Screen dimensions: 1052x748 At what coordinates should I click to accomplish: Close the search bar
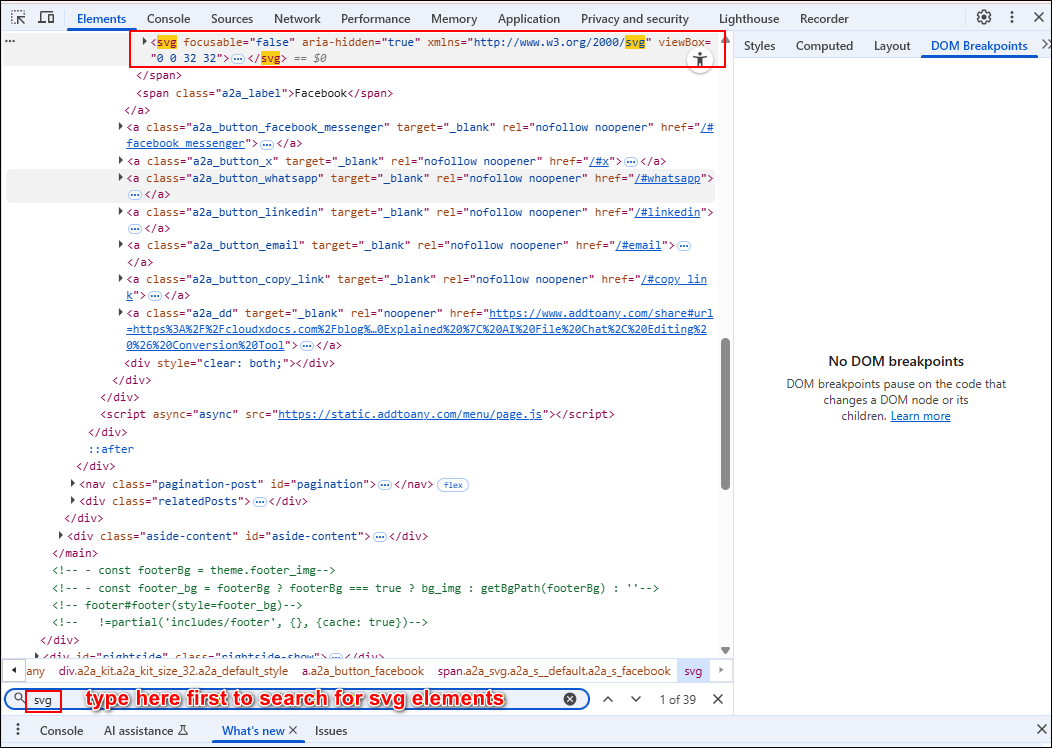click(x=718, y=699)
